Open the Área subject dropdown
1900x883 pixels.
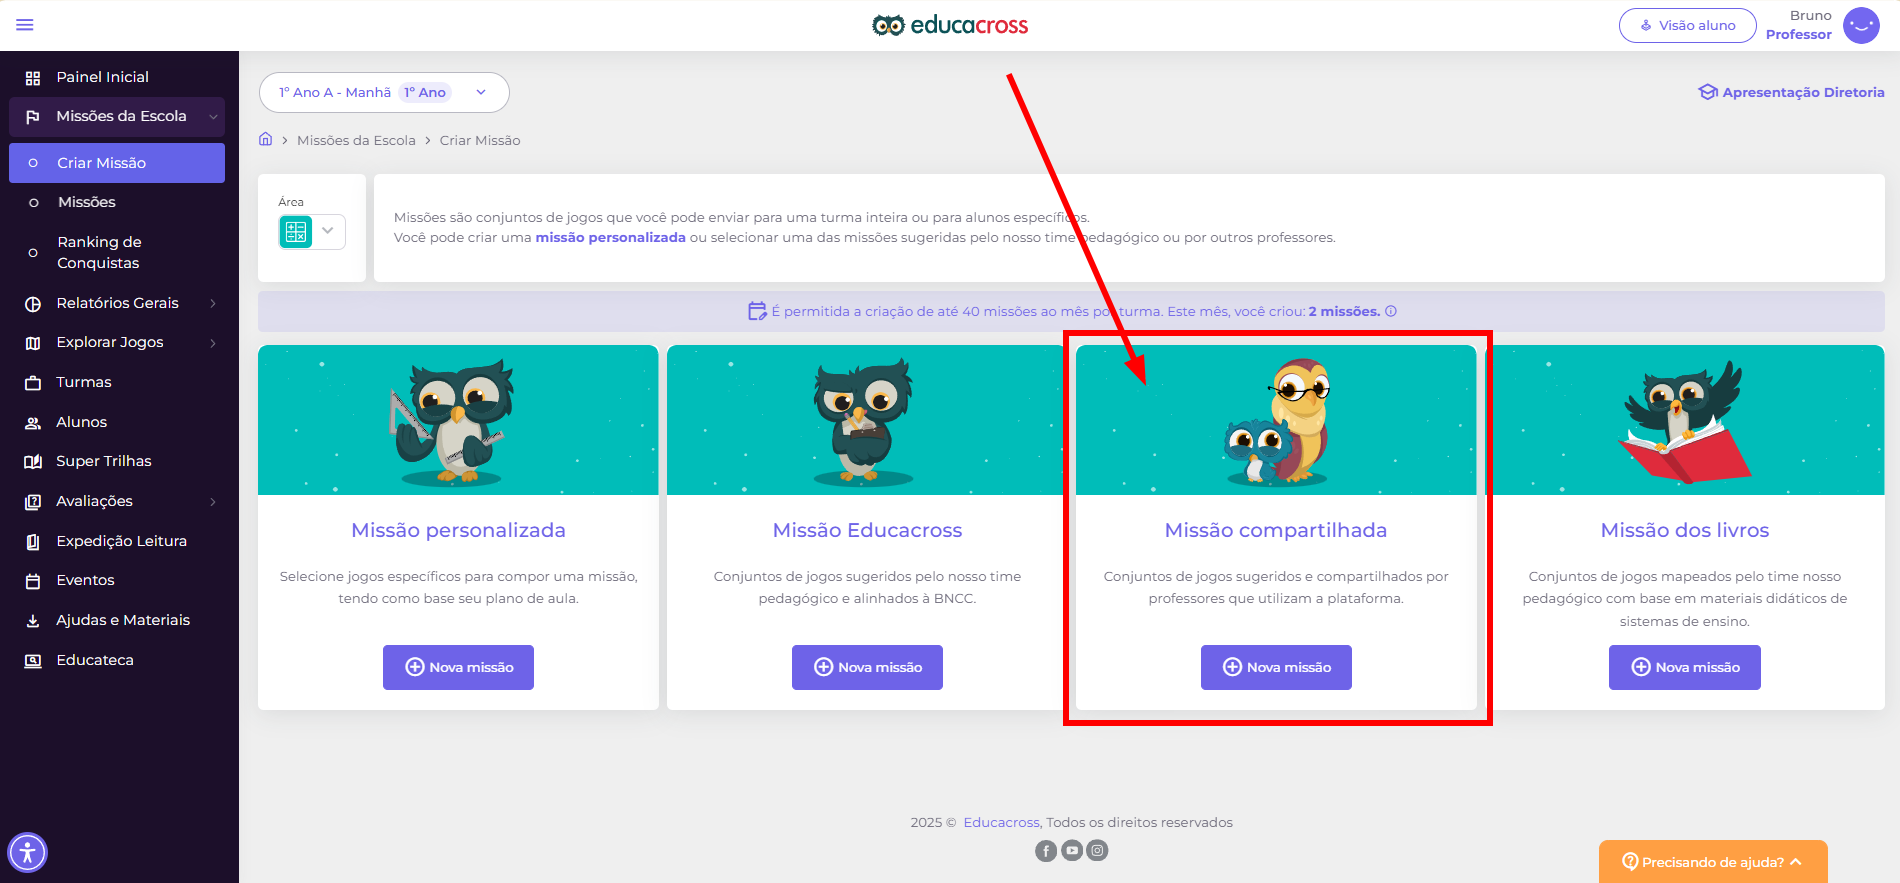[312, 231]
